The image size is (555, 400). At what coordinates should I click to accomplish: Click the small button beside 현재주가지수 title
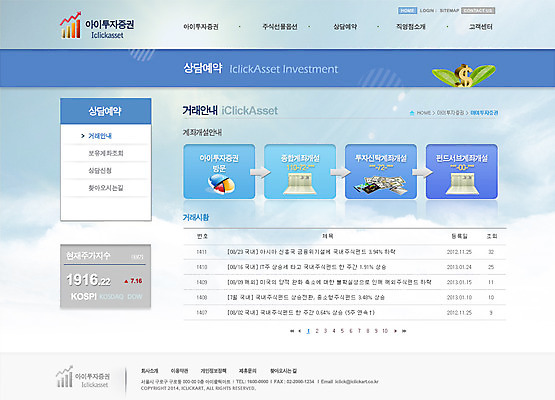pos(137,257)
